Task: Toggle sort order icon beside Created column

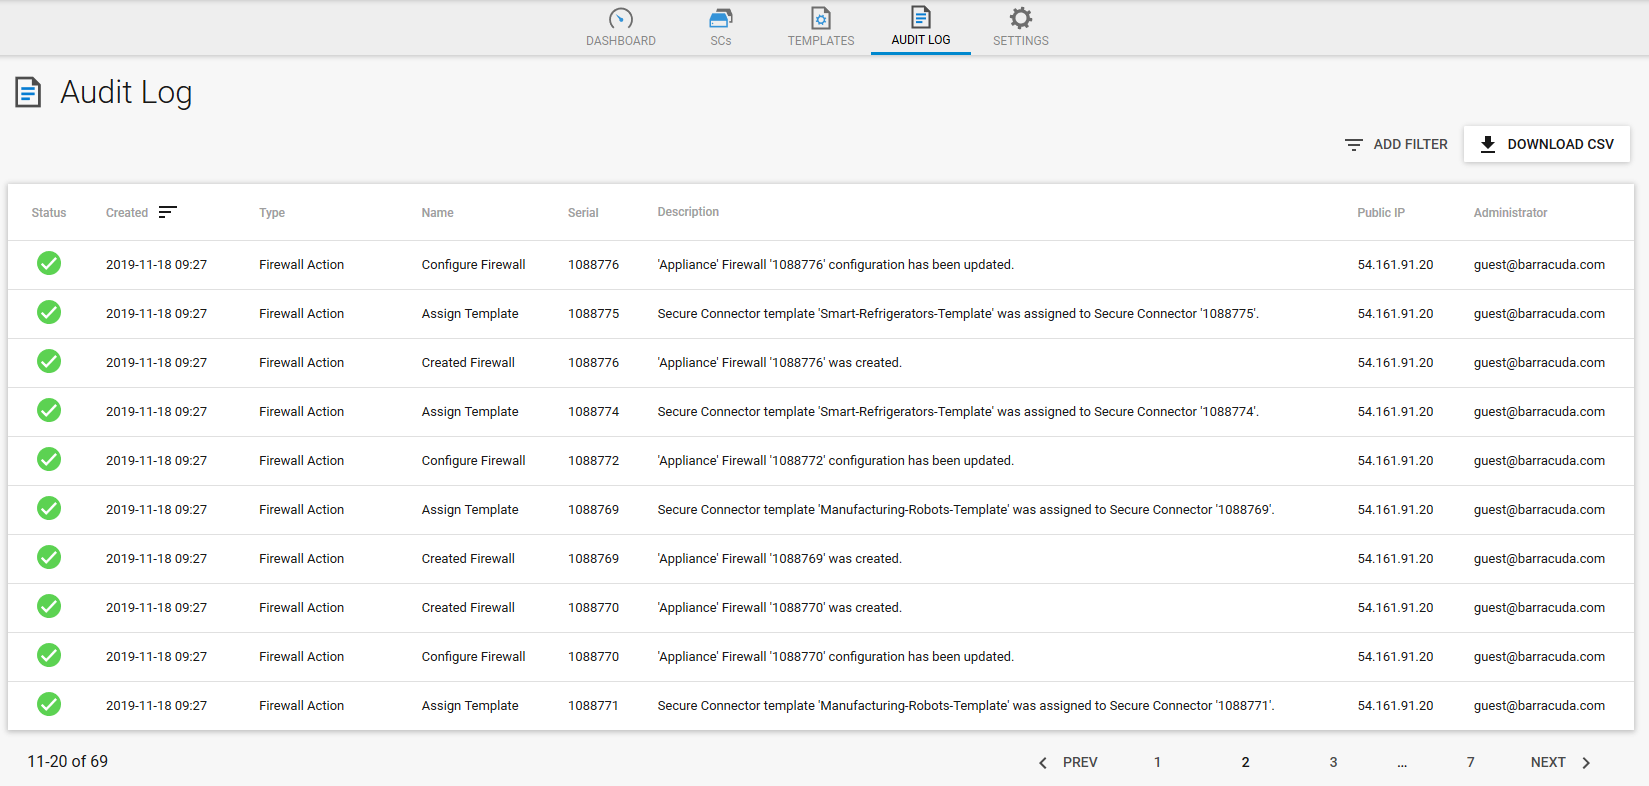Action: point(168,212)
